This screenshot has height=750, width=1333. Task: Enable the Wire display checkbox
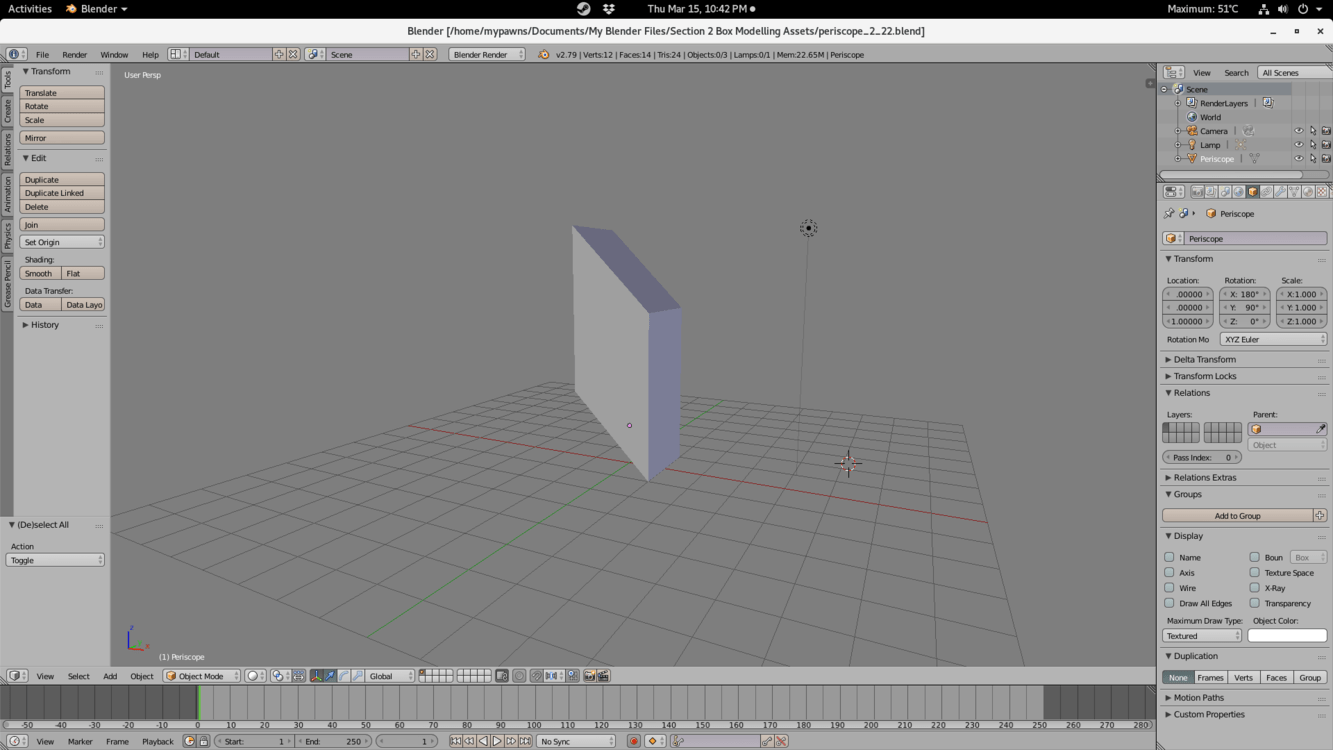(x=1169, y=588)
